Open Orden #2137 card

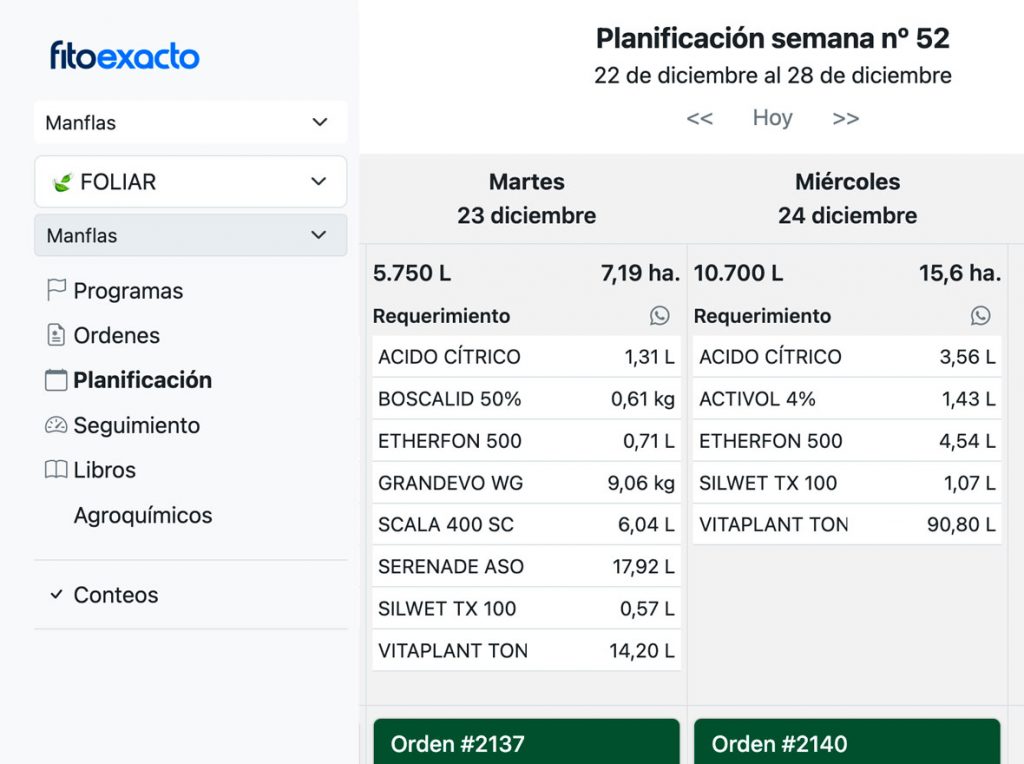click(526, 743)
